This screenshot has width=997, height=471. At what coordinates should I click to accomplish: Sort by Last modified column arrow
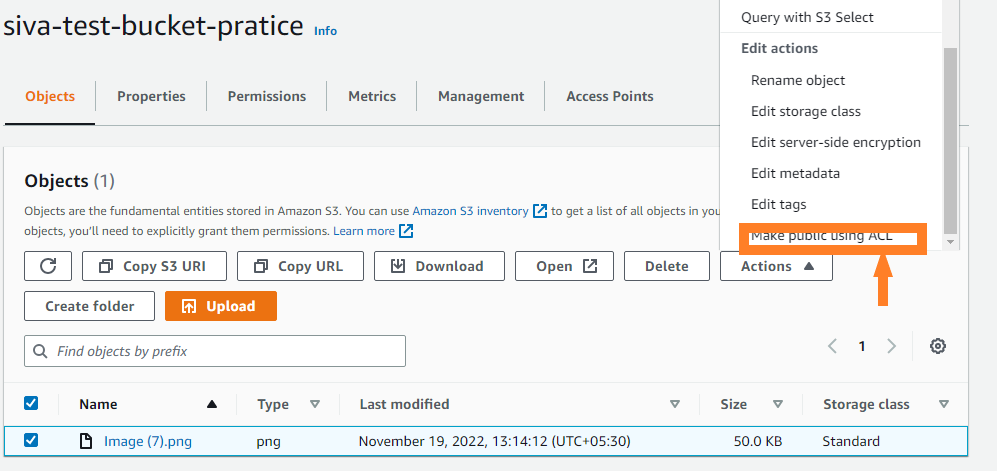point(675,404)
